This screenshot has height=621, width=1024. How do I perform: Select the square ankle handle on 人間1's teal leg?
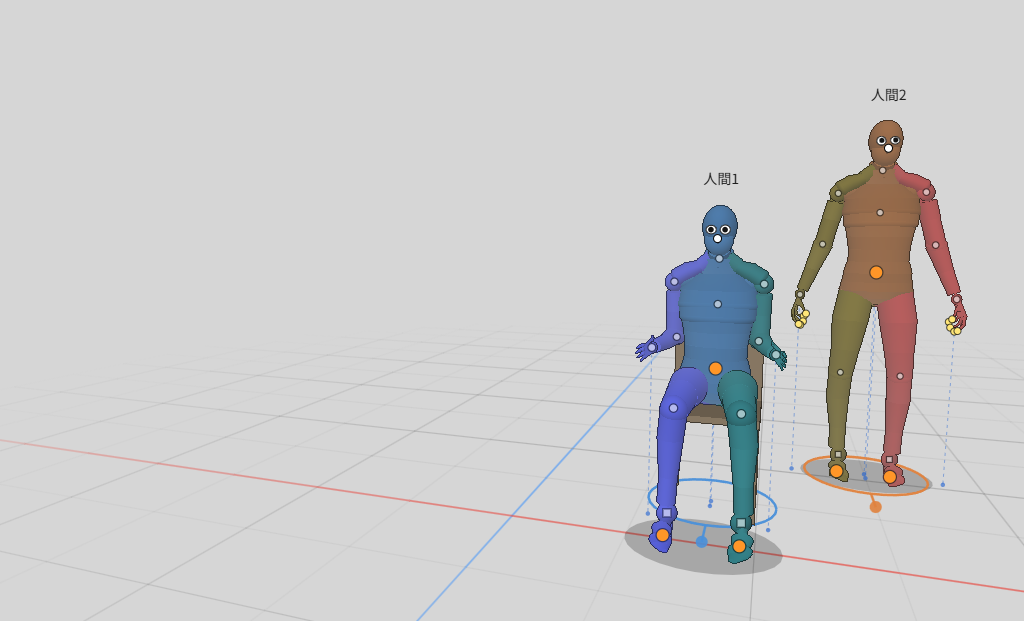[x=741, y=522]
